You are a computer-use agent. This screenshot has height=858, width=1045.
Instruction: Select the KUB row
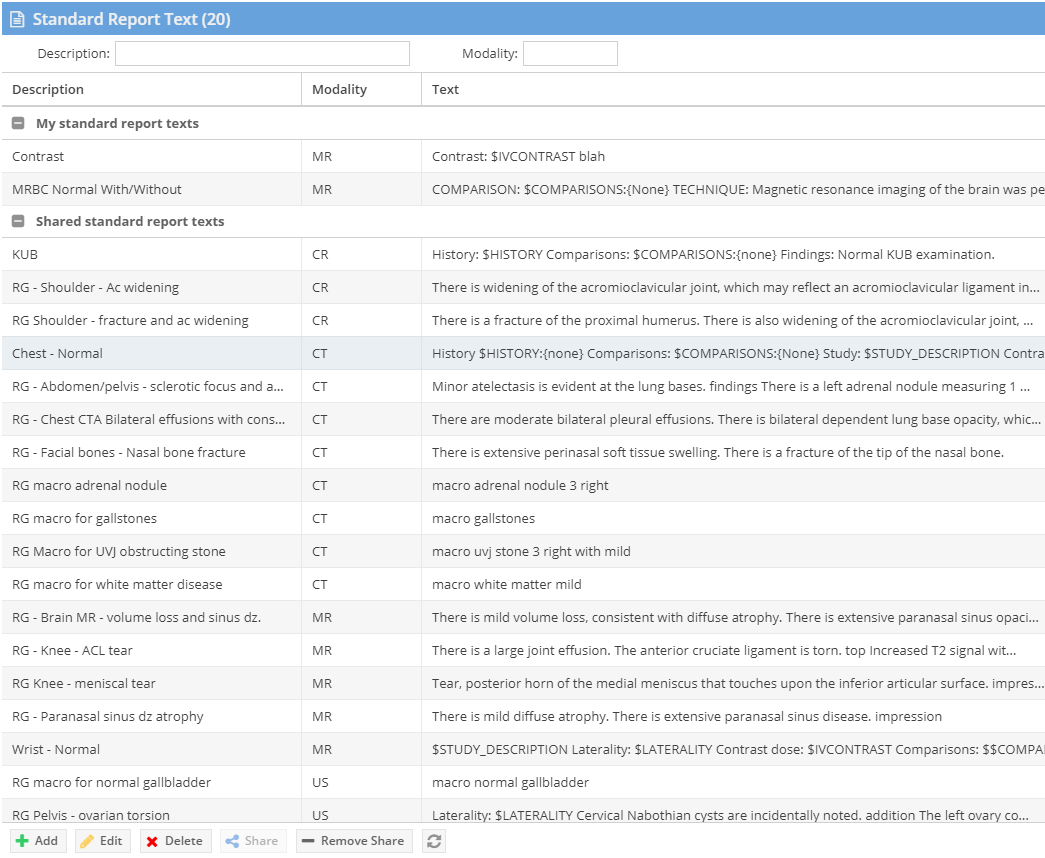523,255
